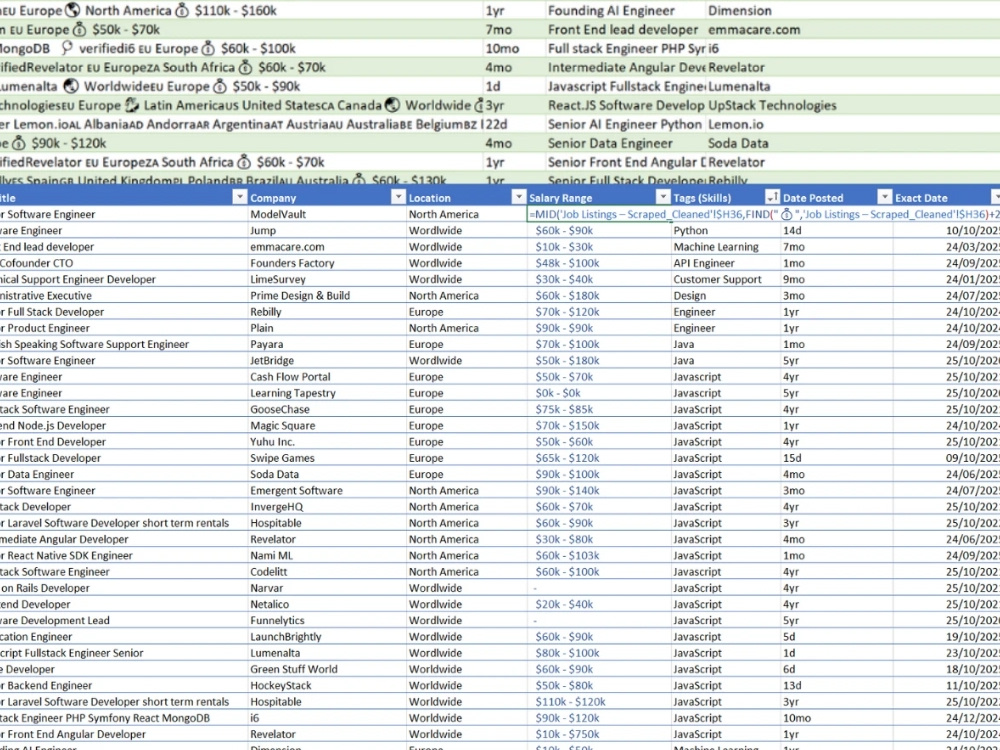
Task: Open the Salary Range filter dropdown
Action: click(663, 197)
